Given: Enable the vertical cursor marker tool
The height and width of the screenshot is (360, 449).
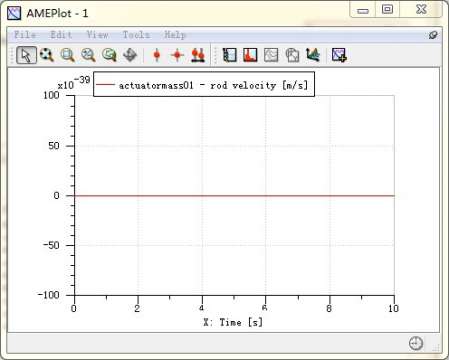Looking at the screenshot, I should click(x=157, y=55).
